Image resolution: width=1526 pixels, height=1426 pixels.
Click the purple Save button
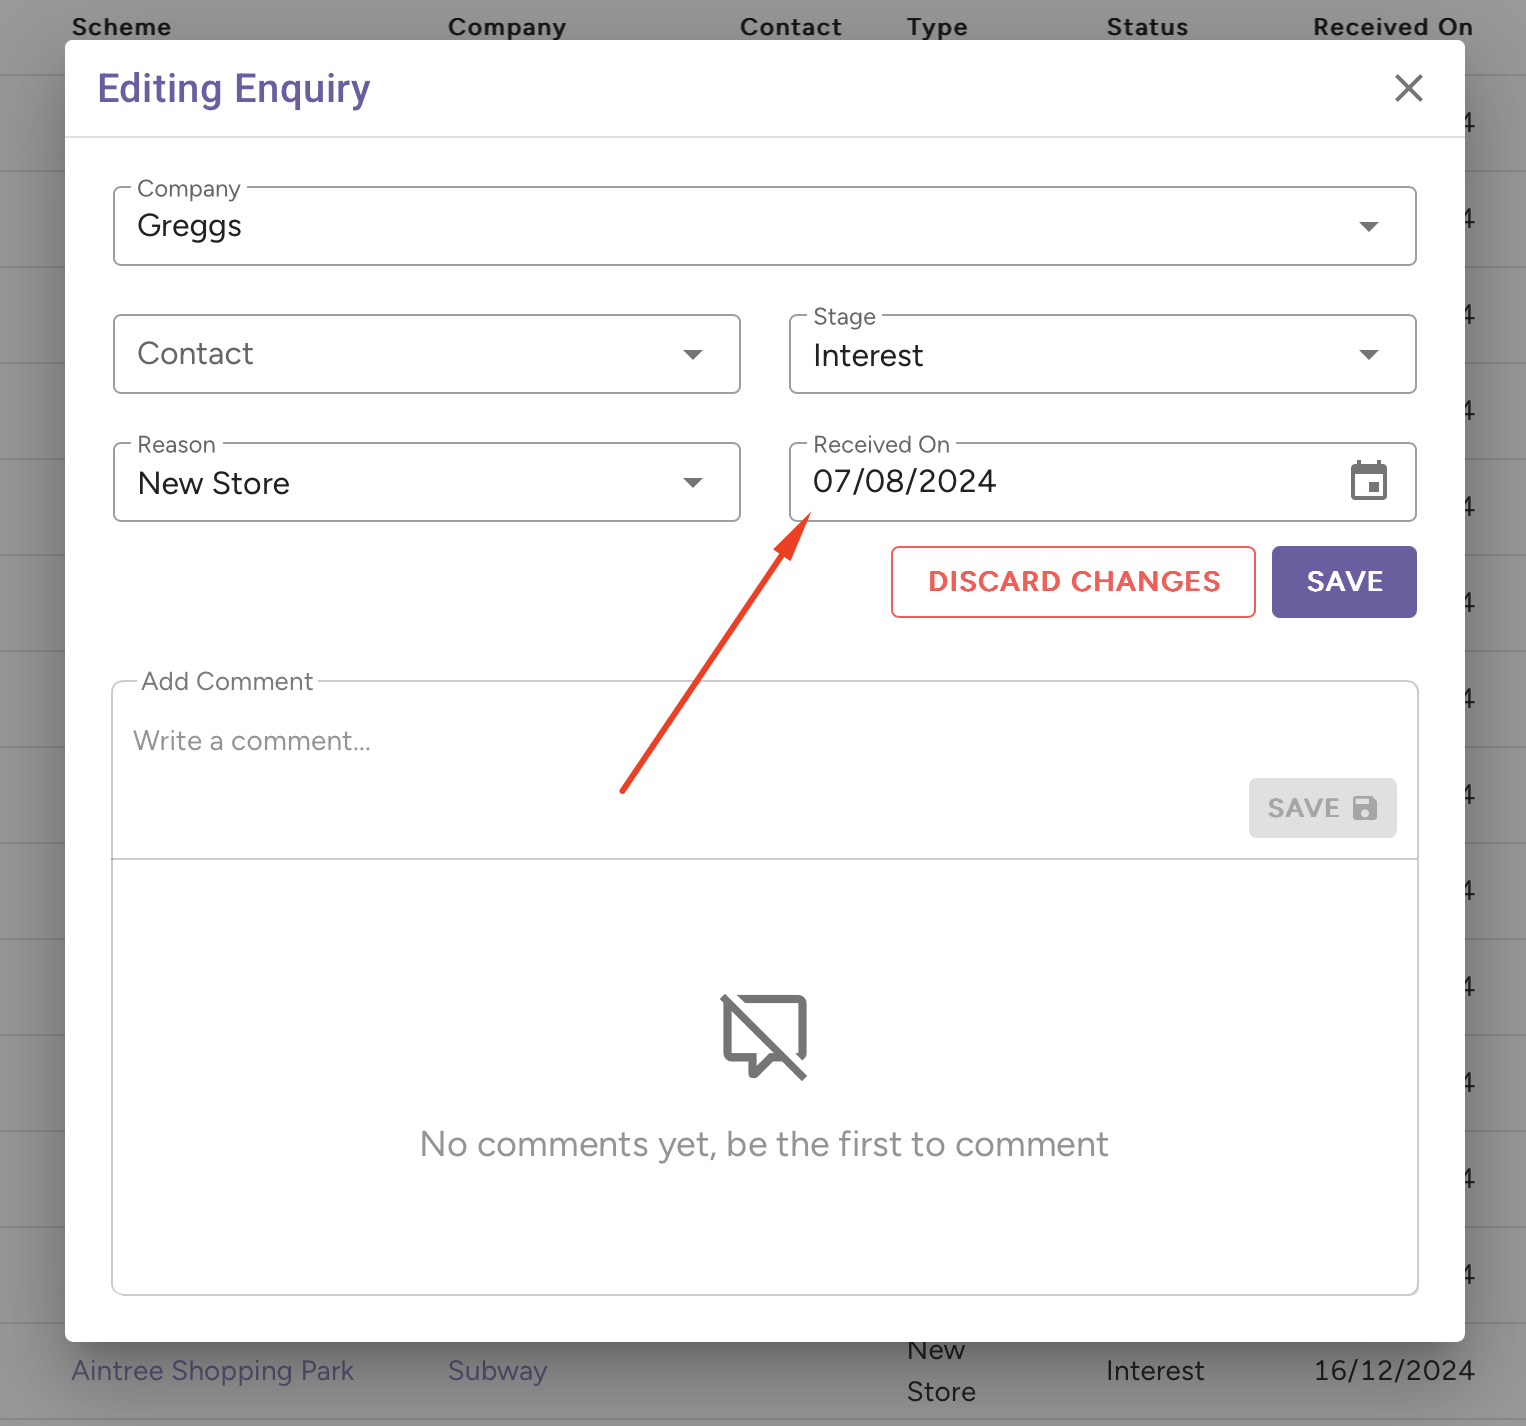click(x=1343, y=581)
